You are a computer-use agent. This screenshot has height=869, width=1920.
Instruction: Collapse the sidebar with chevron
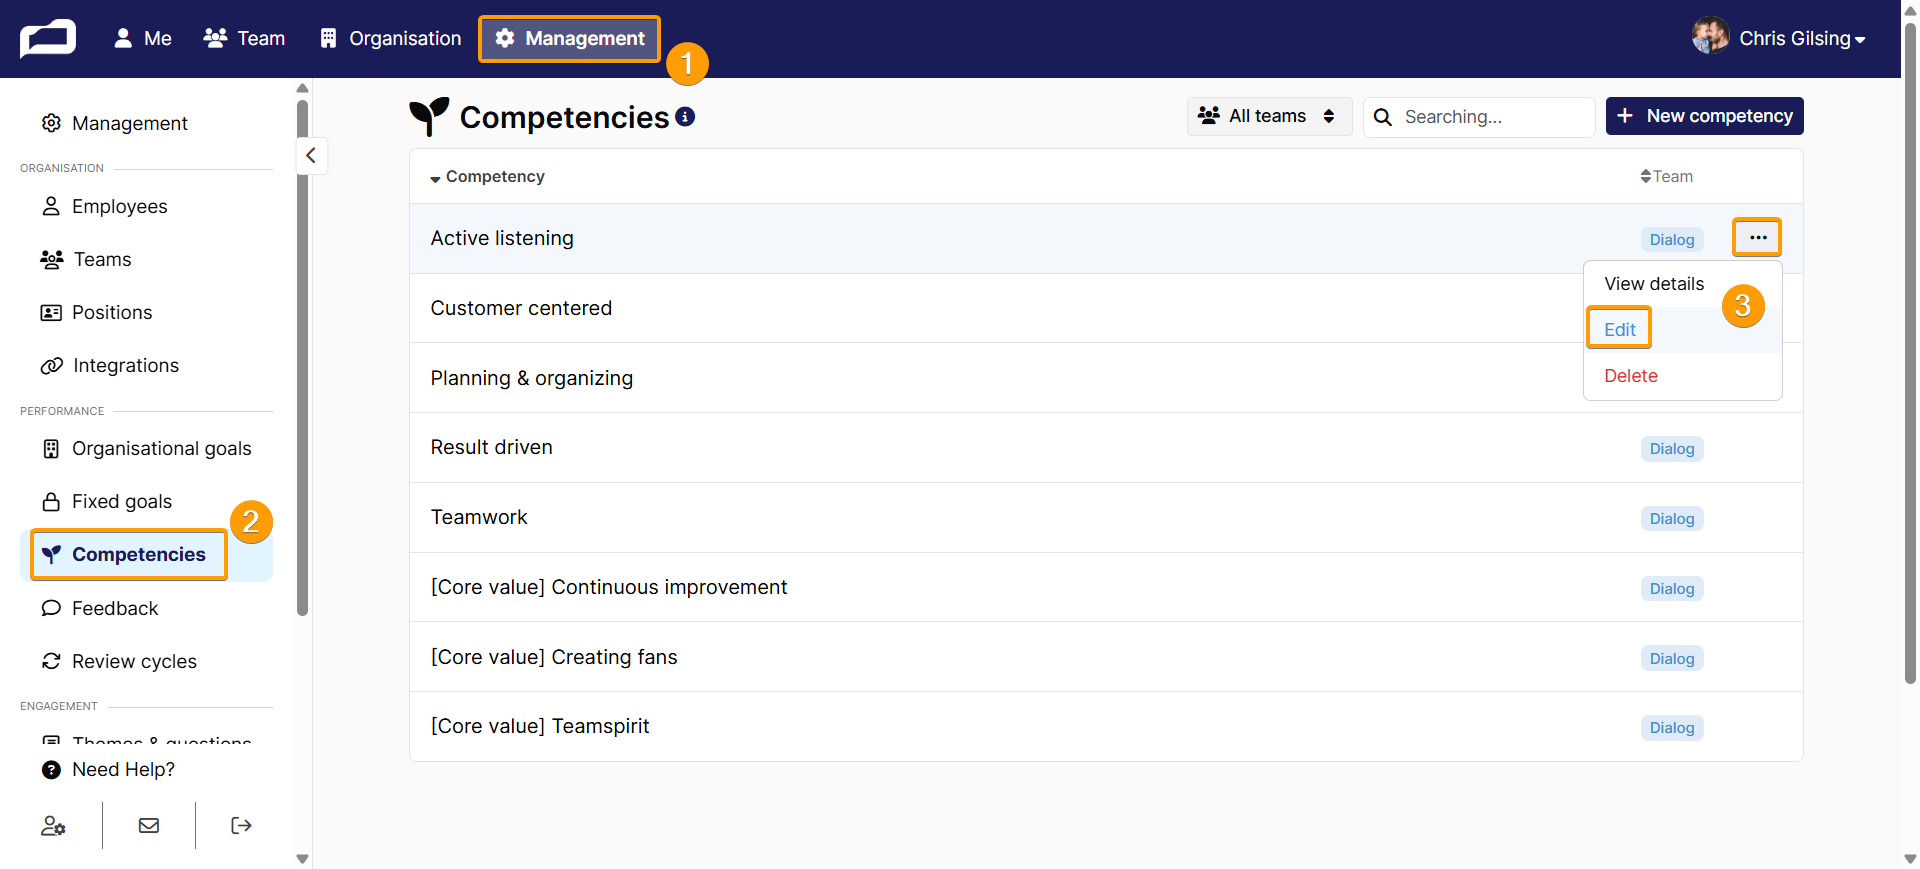click(x=311, y=155)
